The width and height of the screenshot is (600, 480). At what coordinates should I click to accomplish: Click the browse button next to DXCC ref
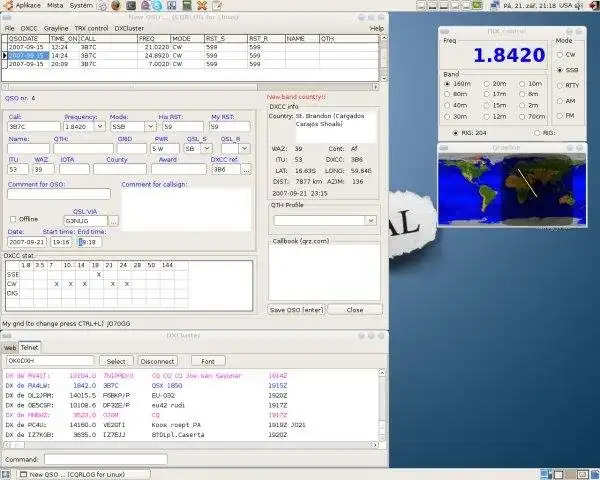246,170
